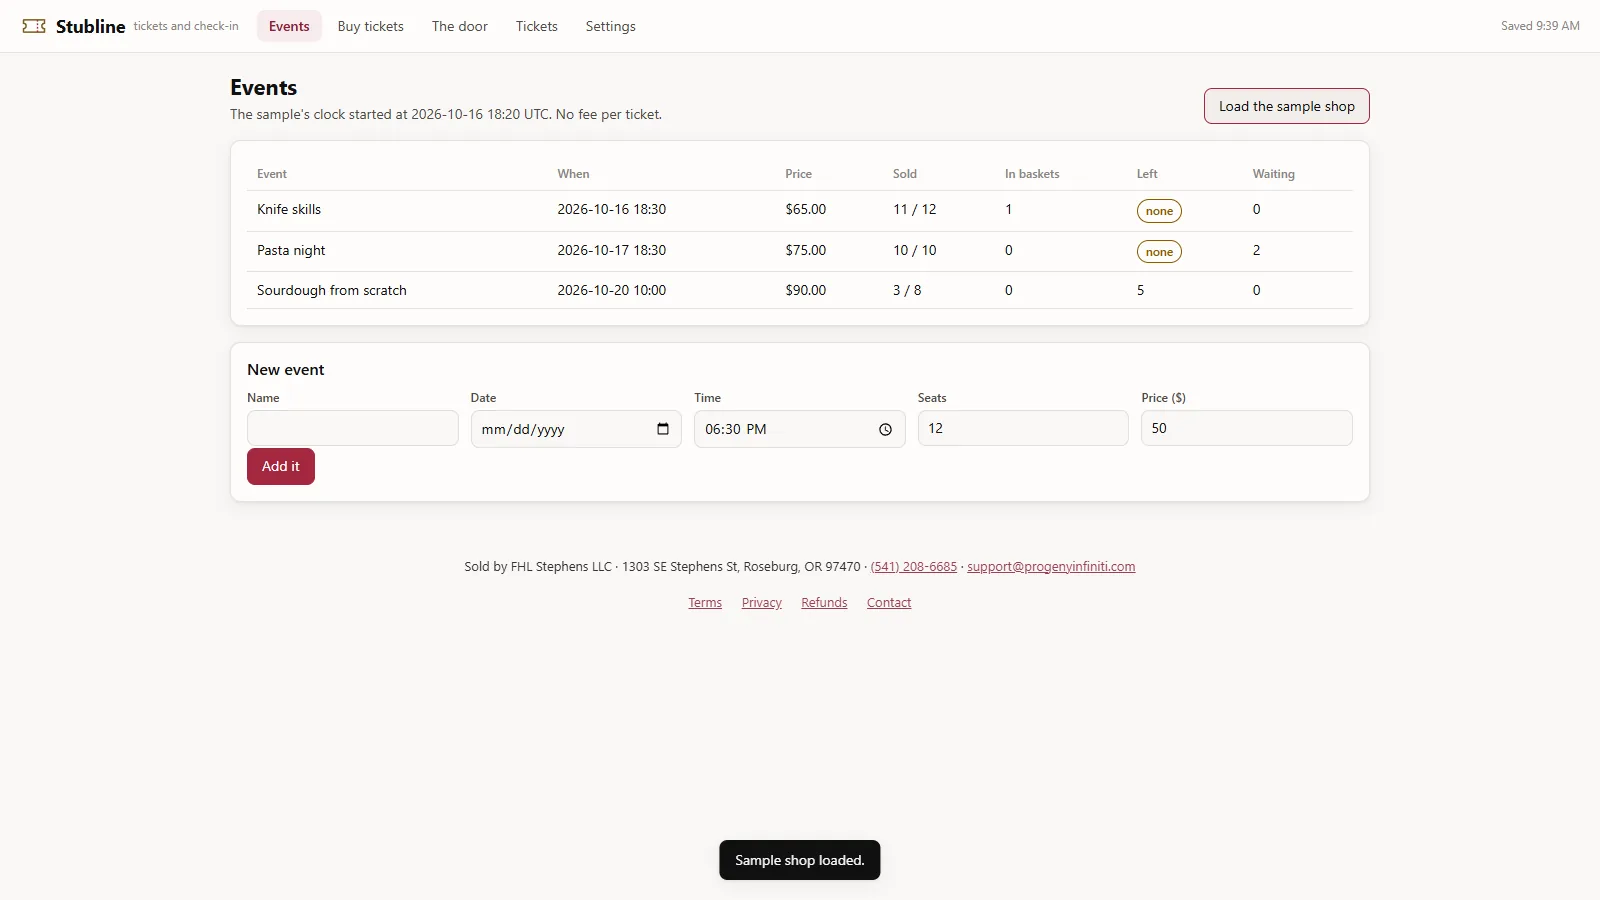
Task: Click the 11 / 12 sold value
Action: tap(915, 209)
